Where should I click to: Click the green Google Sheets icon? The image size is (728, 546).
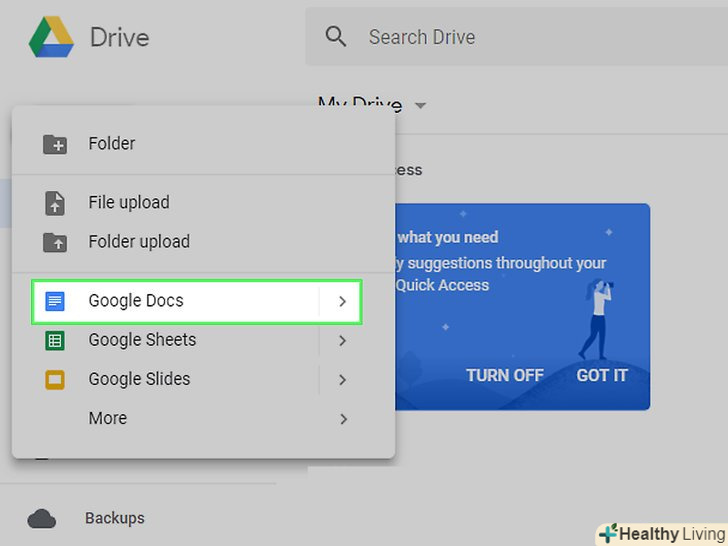click(x=55, y=340)
